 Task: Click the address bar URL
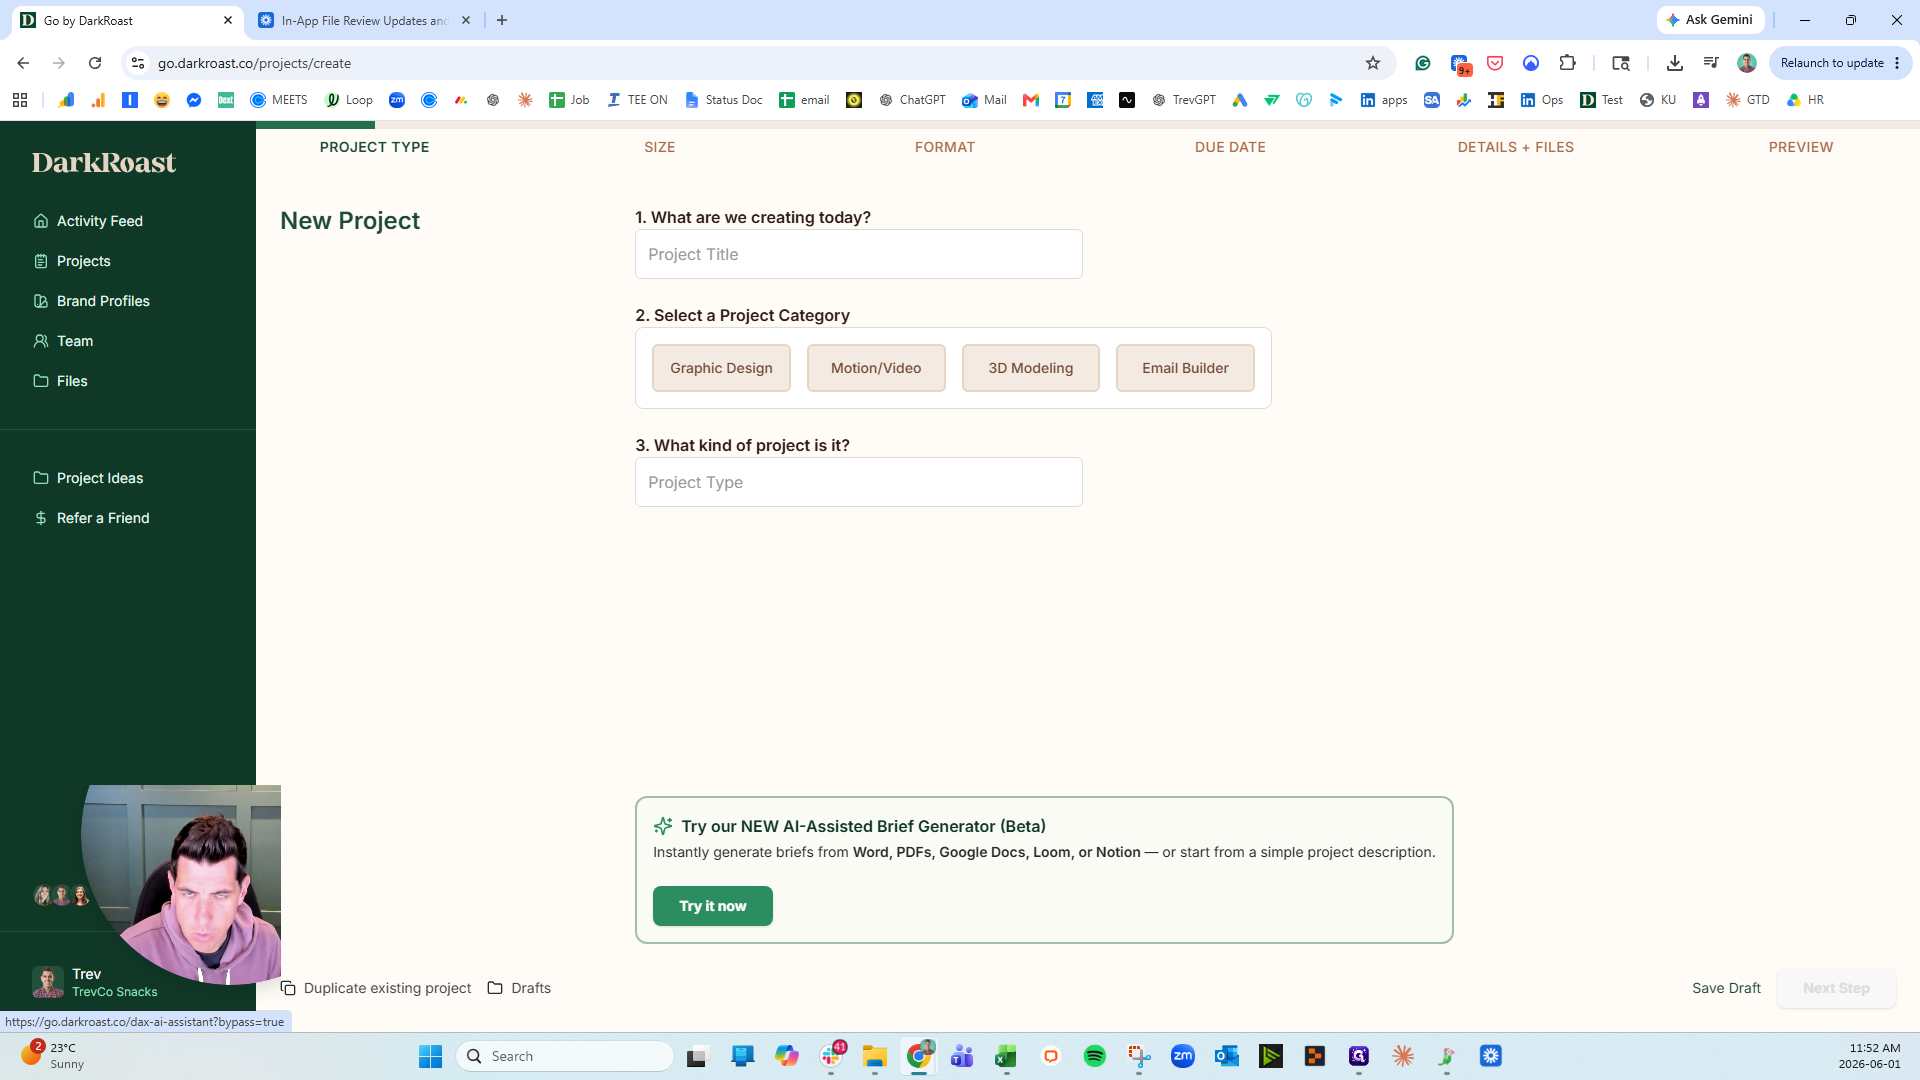(254, 63)
